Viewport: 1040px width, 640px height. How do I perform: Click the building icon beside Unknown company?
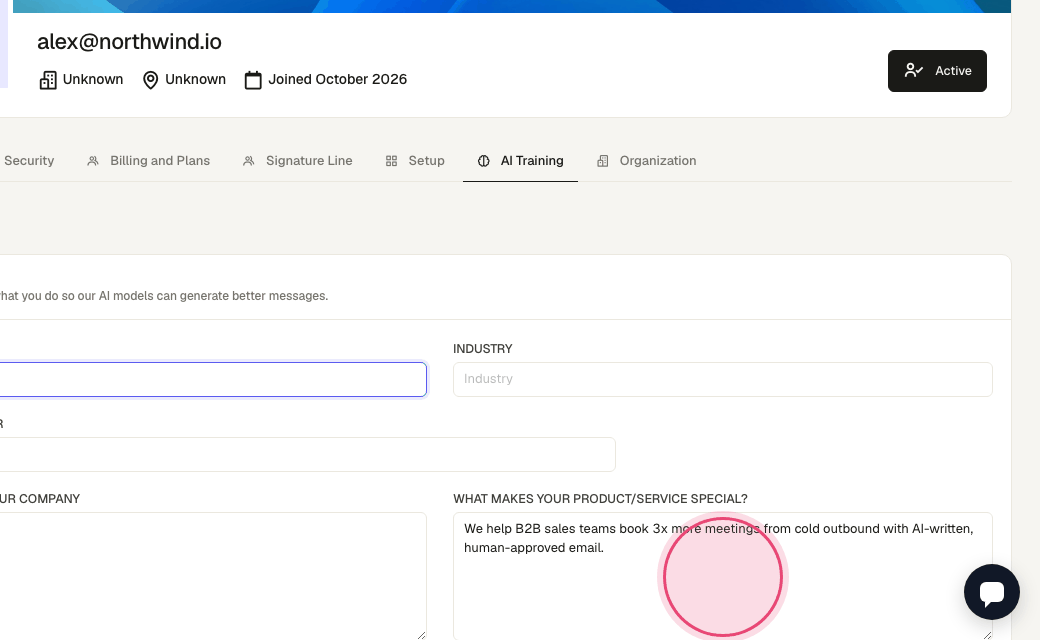[48, 80]
